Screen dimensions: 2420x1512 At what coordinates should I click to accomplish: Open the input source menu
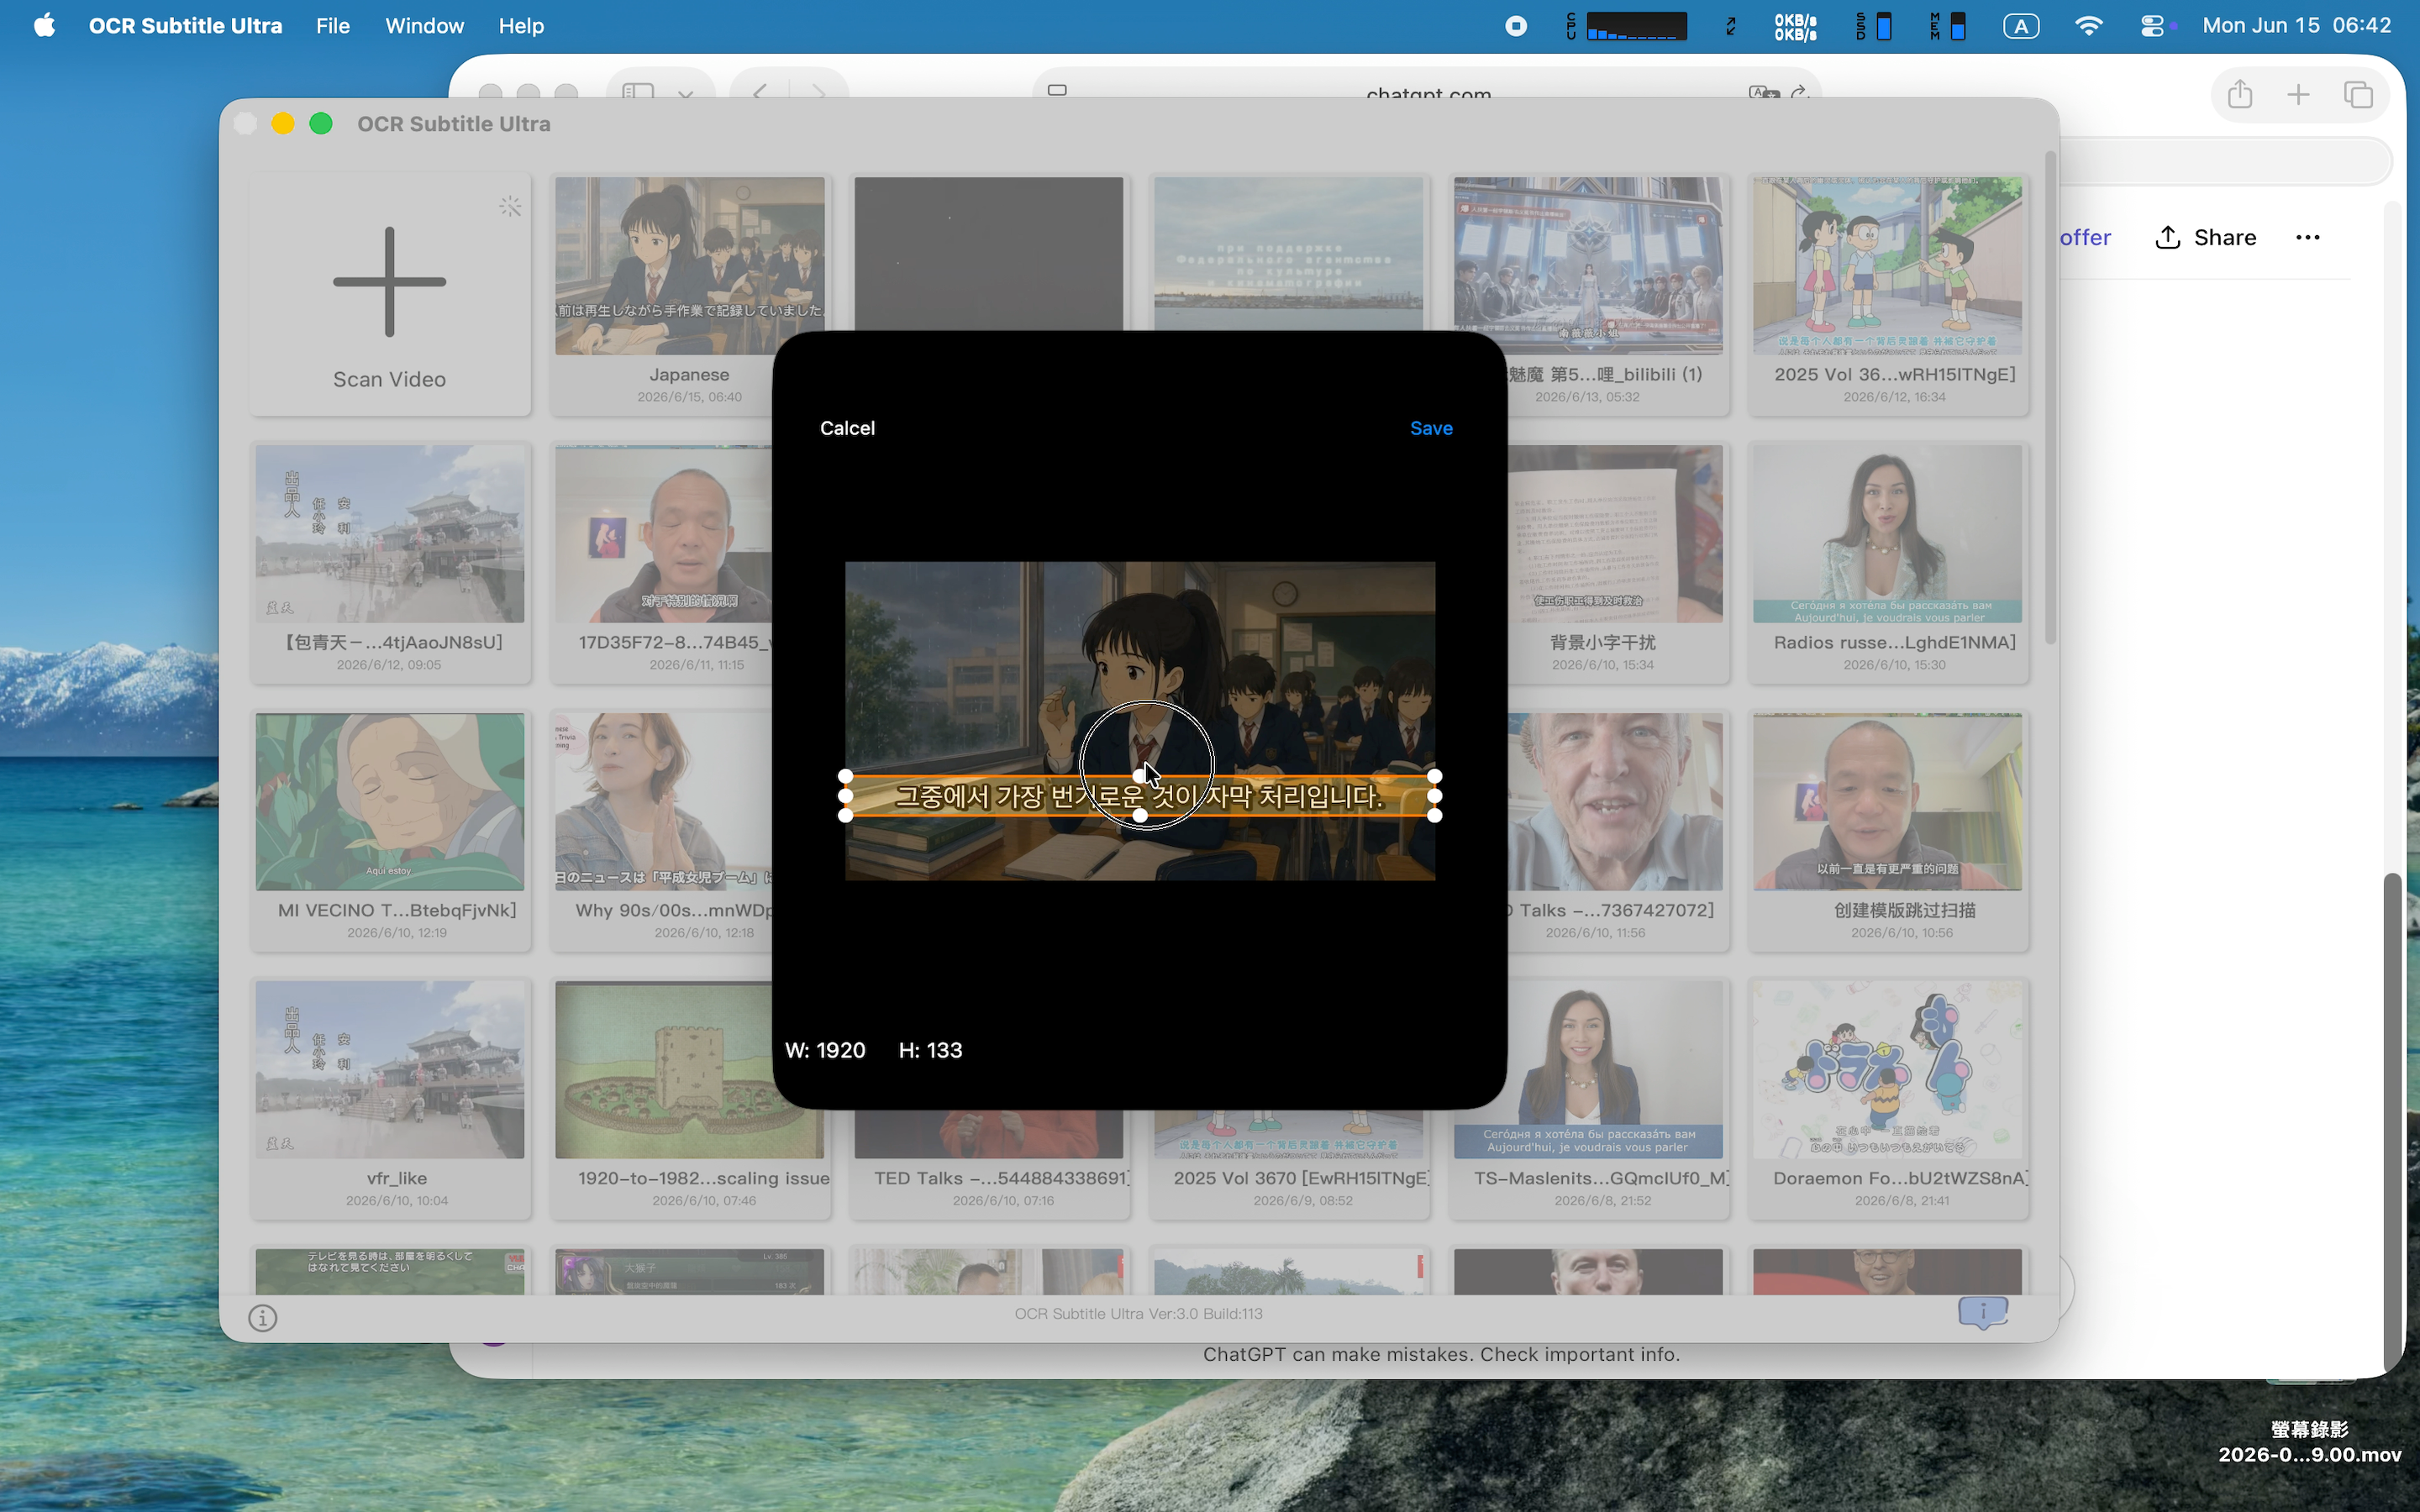(2021, 26)
